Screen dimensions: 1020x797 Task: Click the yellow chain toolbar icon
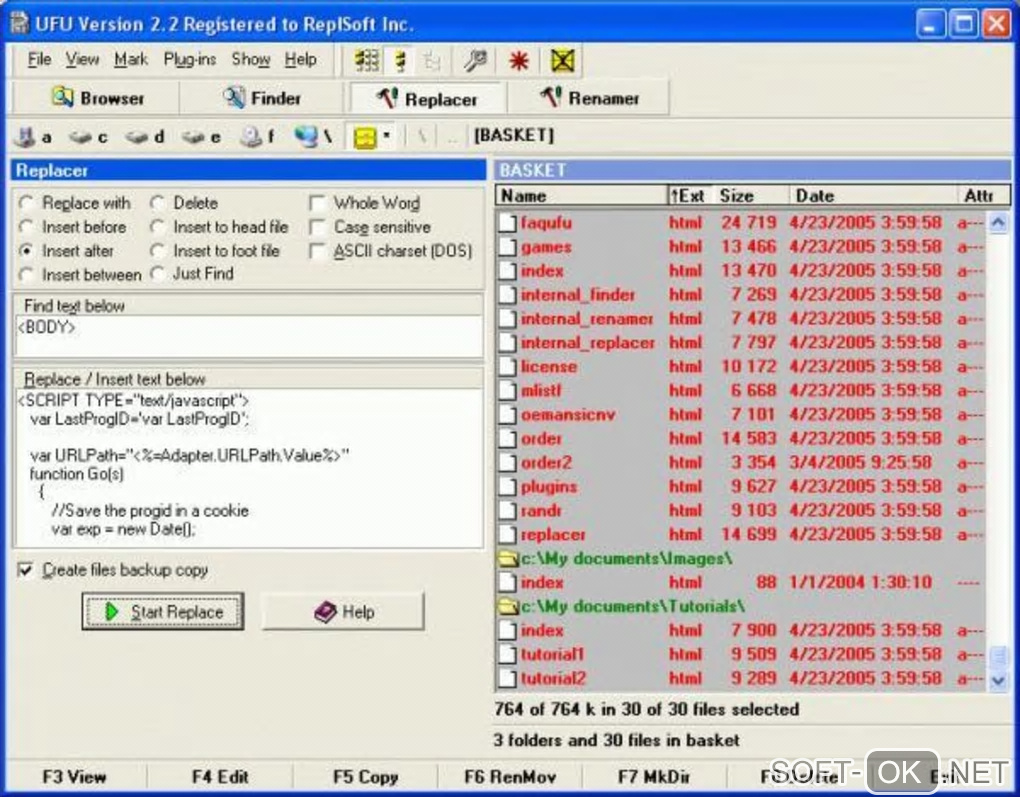tap(401, 61)
